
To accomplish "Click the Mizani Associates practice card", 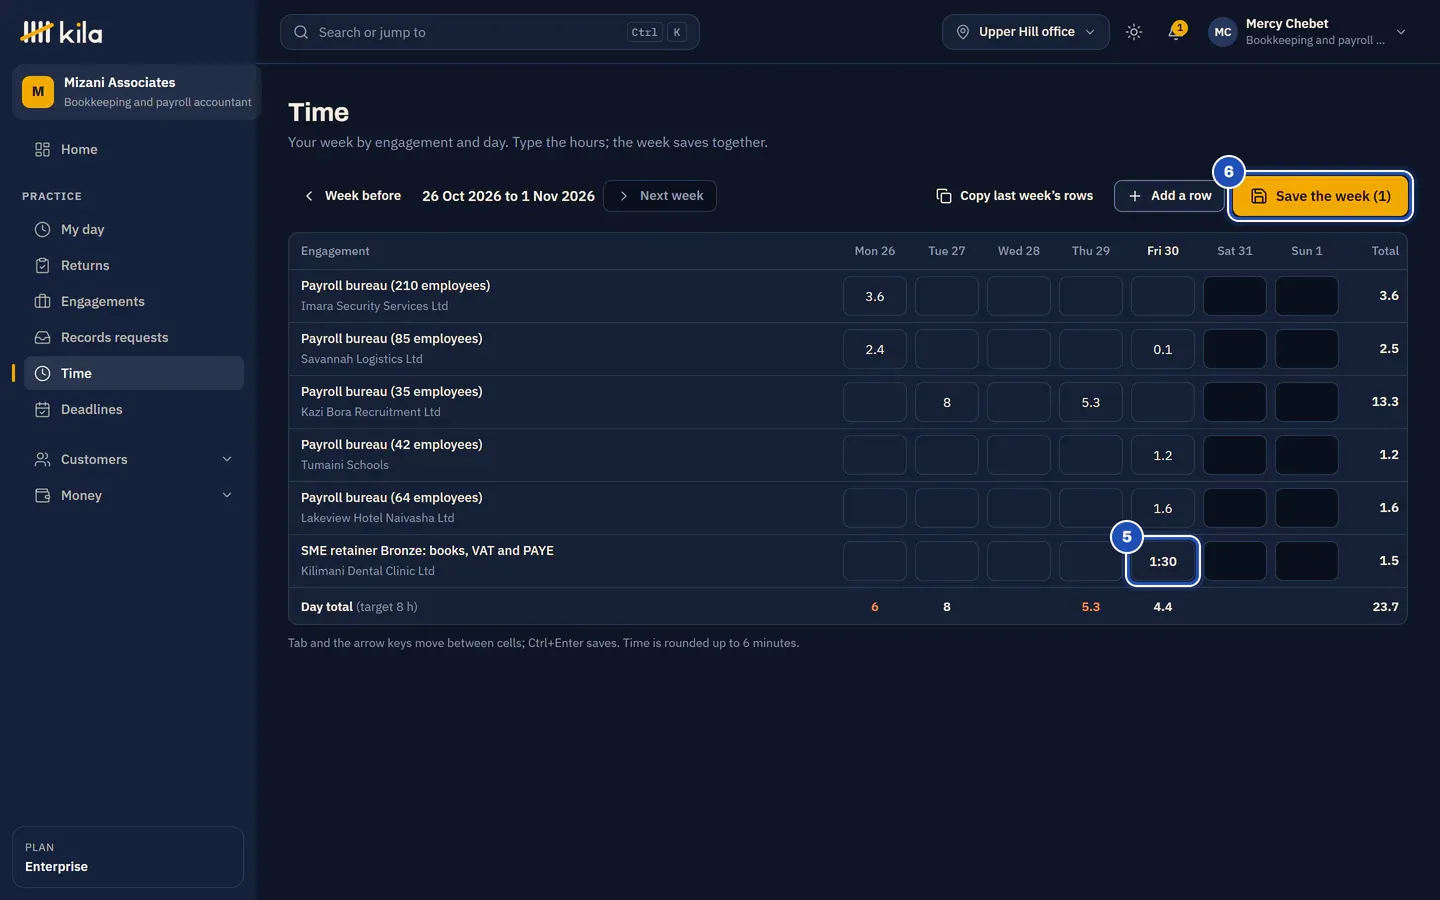I will click(x=136, y=92).
